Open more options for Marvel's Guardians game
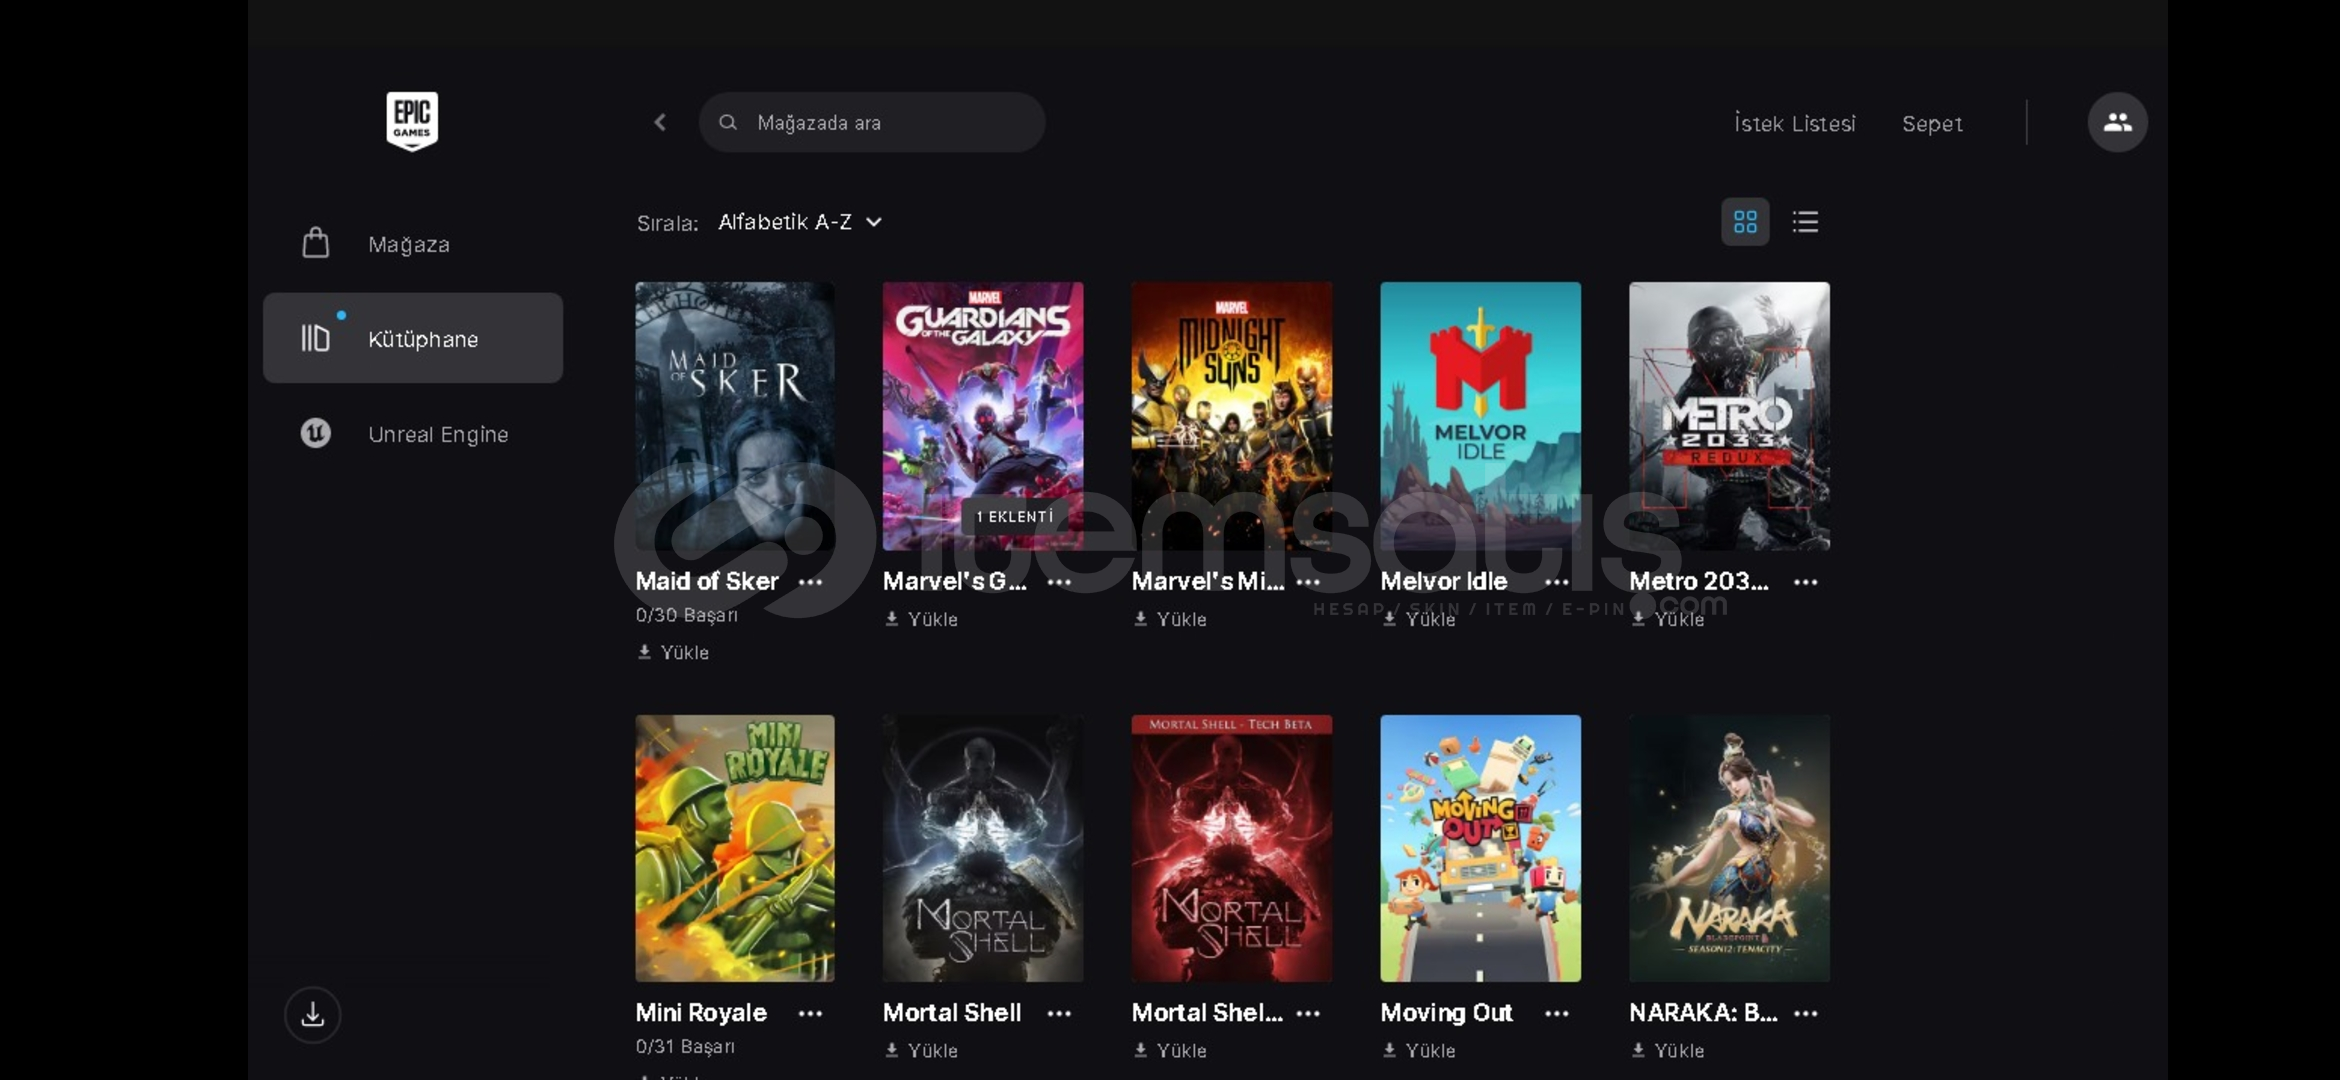 pos(1059,582)
